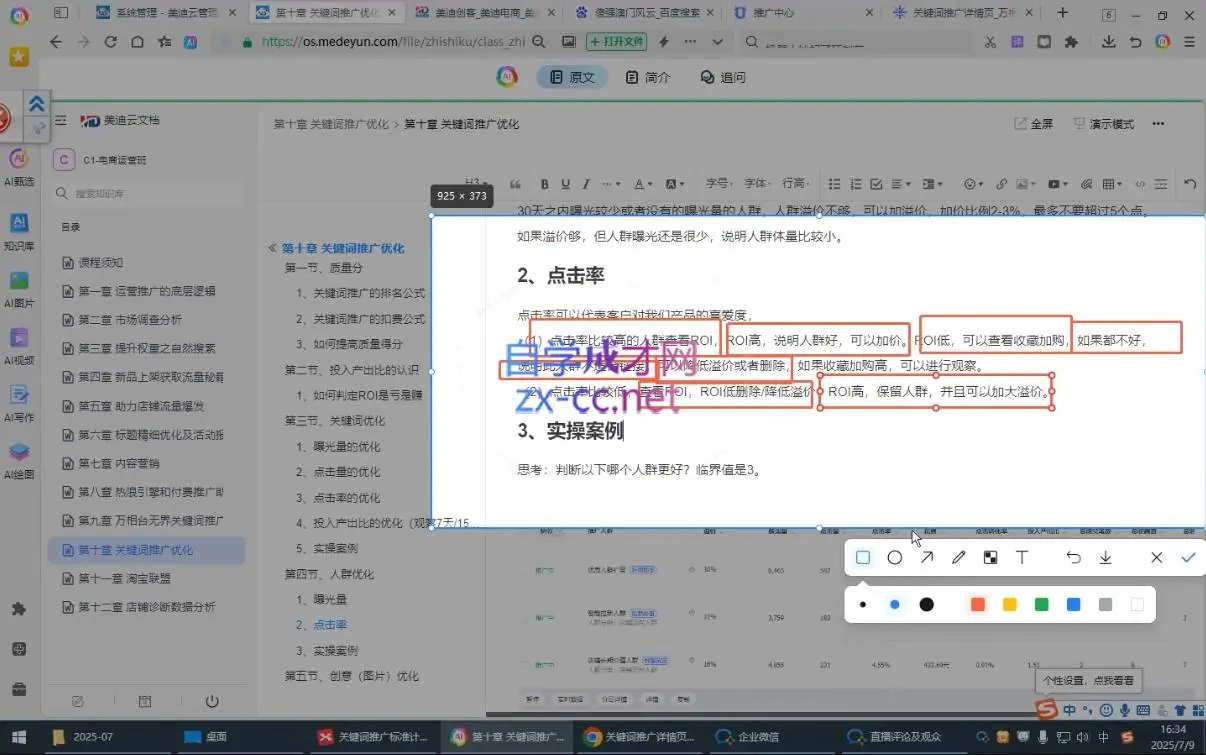Open 企业微信 from the taskbar
This screenshot has height=755, width=1206.
click(x=750, y=737)
